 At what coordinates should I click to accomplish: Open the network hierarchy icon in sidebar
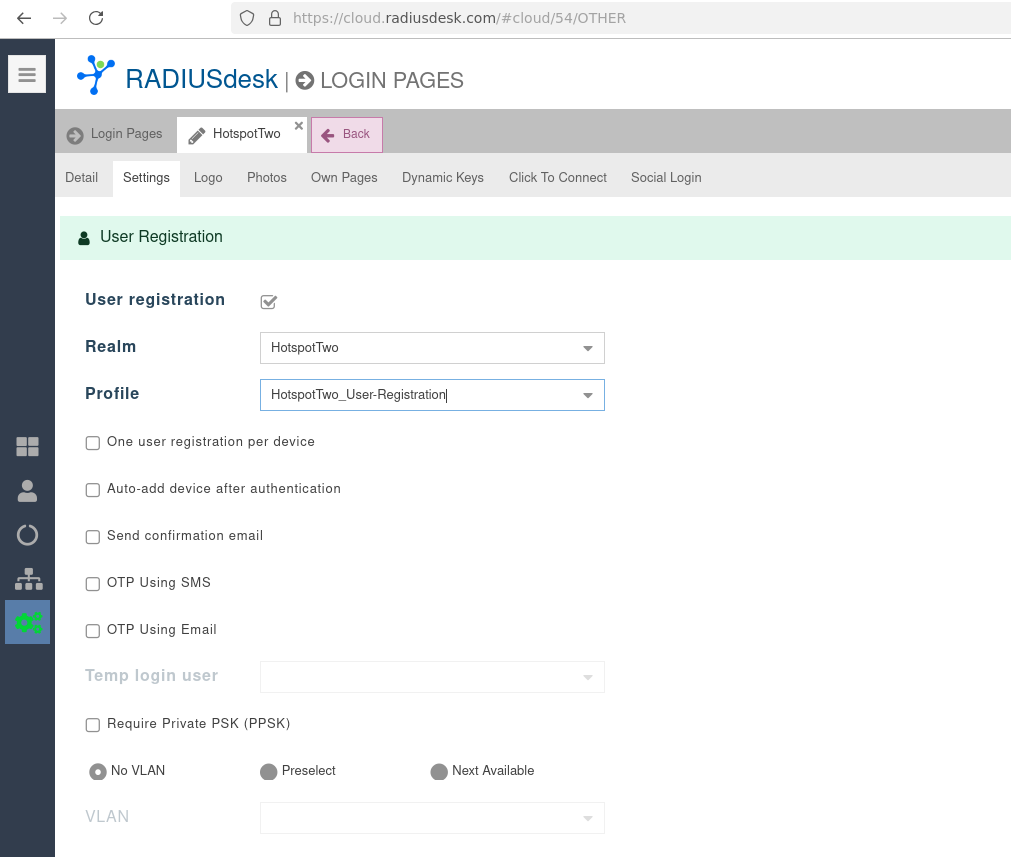click(27, 579)
